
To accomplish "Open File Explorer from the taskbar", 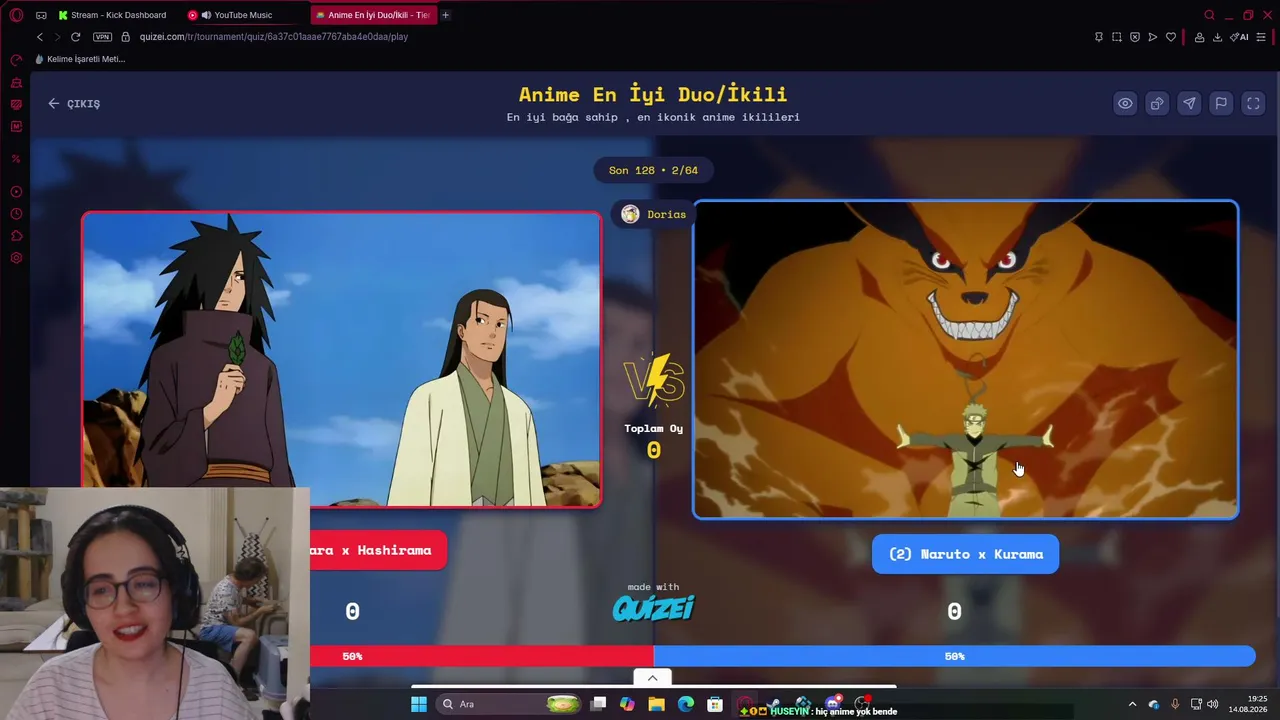I will tap(656, 704).
